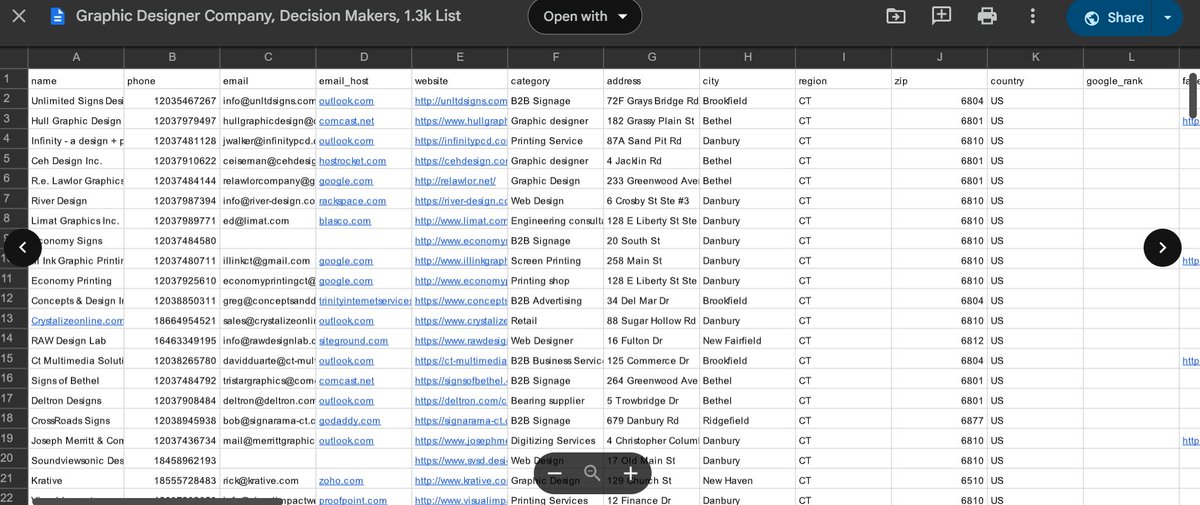Viewport: 1200px width, 505px height.
Task: Click the Share button
Action: 1112,17
